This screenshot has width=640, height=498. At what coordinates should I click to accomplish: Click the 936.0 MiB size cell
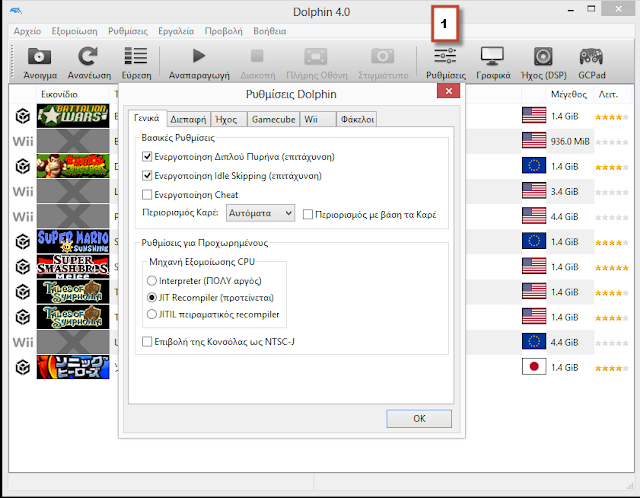click(x=570, y=141)
